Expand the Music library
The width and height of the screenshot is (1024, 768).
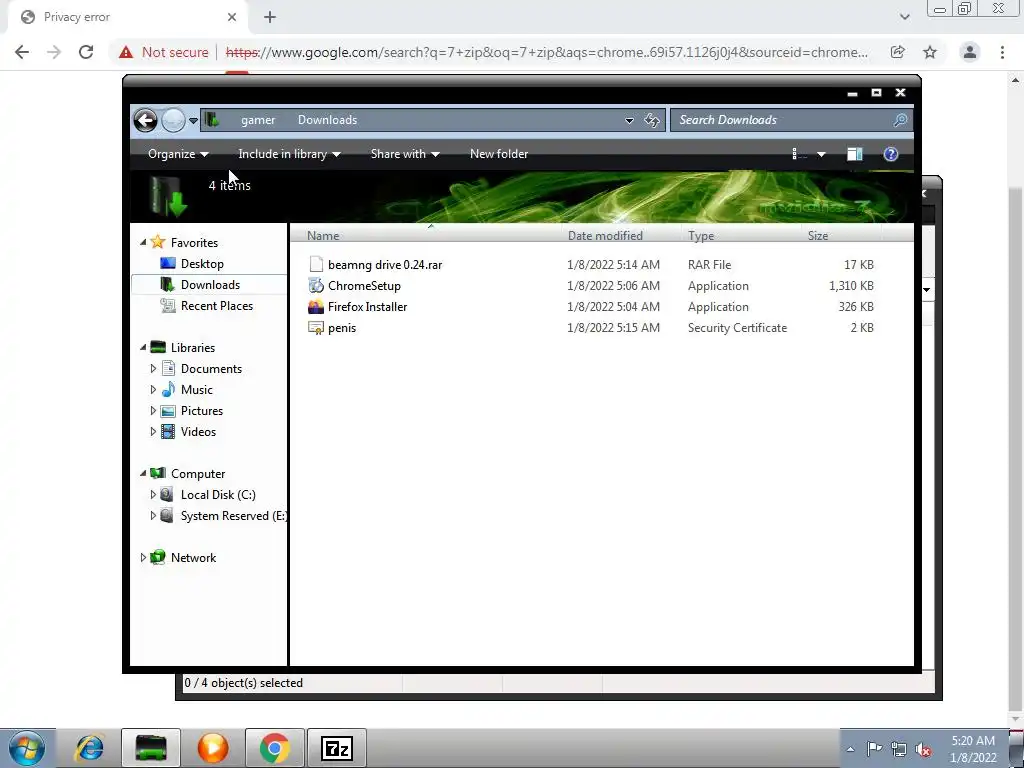(x=153, y=390)
